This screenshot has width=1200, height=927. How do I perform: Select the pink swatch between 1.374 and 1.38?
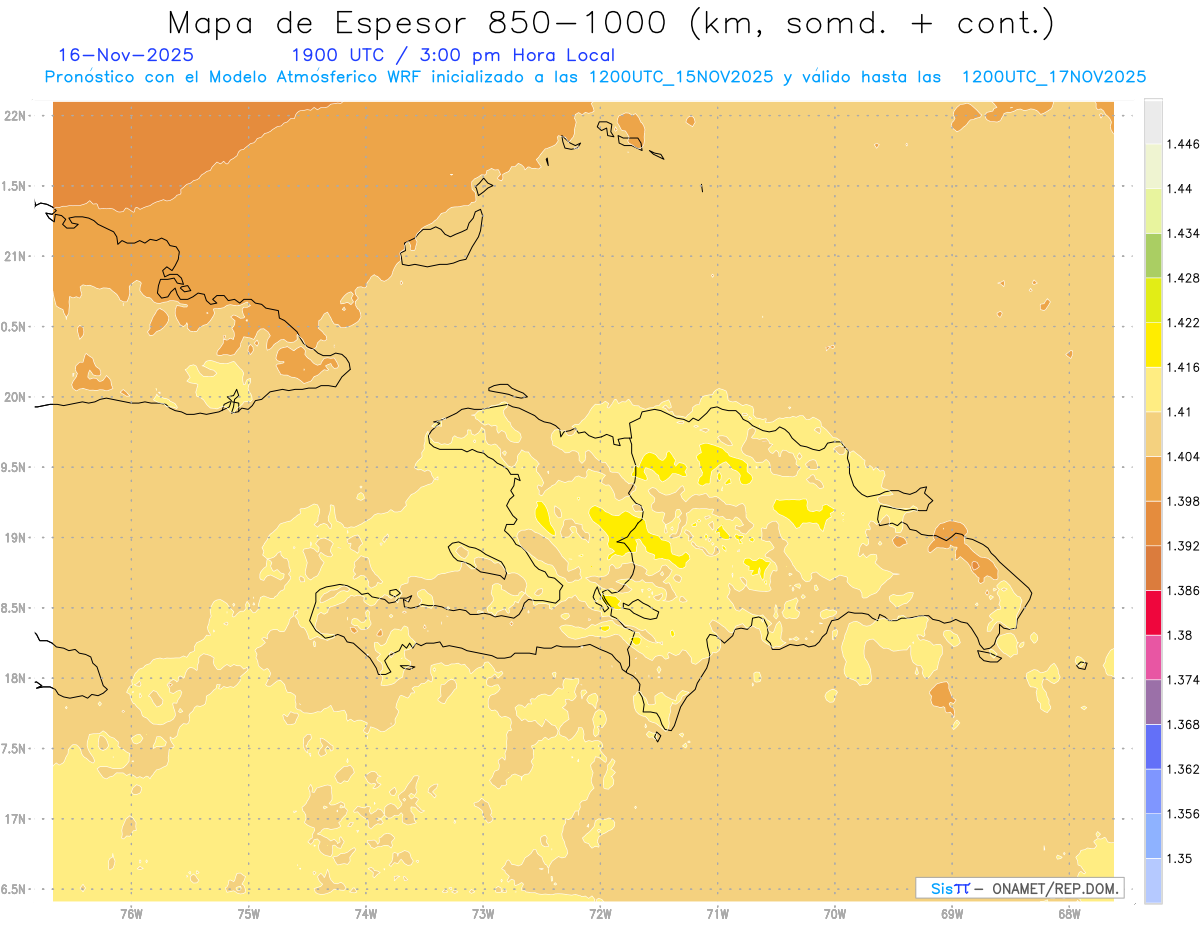pos(1153,657)
